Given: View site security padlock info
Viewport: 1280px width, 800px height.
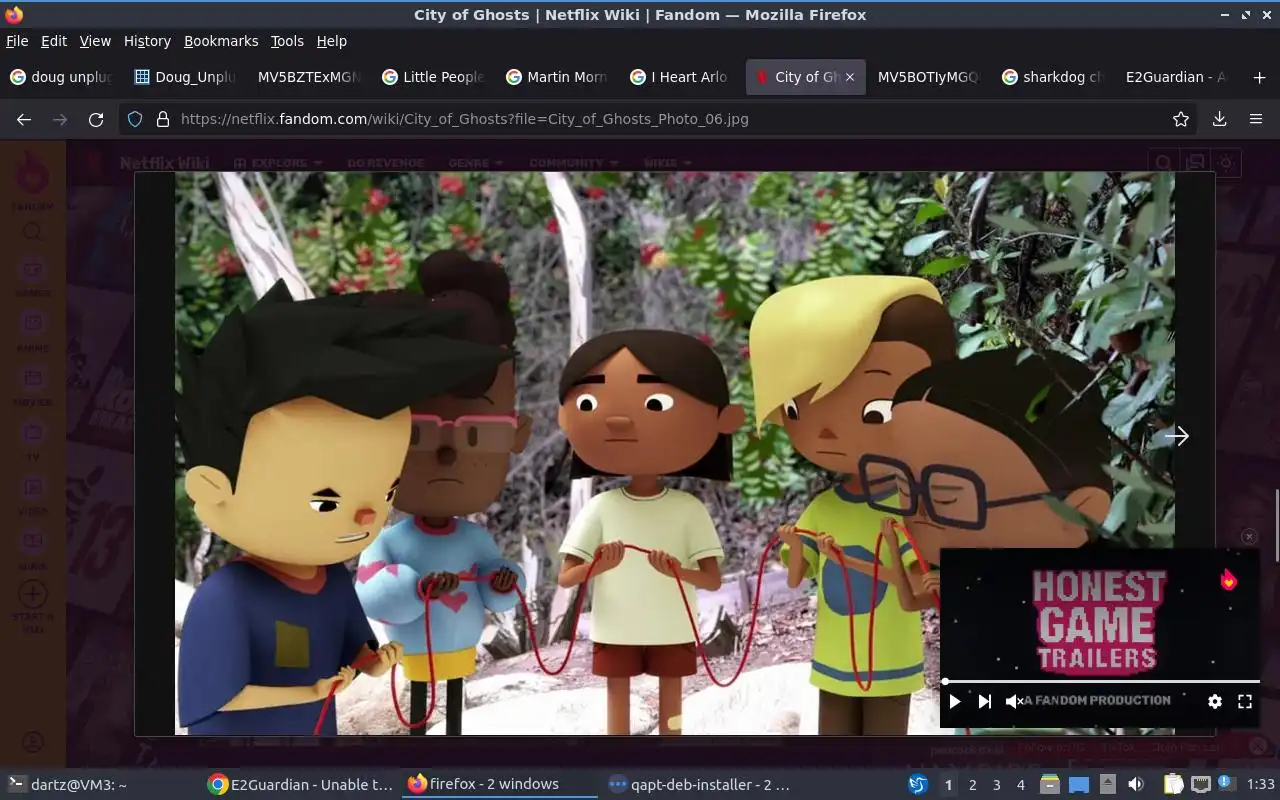Looking at the screenshot, I should click(x=163, y=119).
